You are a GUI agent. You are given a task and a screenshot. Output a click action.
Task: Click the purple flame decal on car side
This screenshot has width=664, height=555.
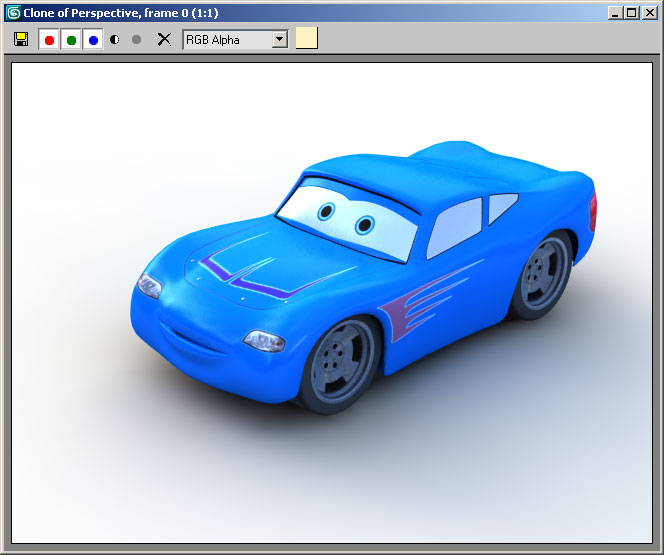[x=420, y=305]
